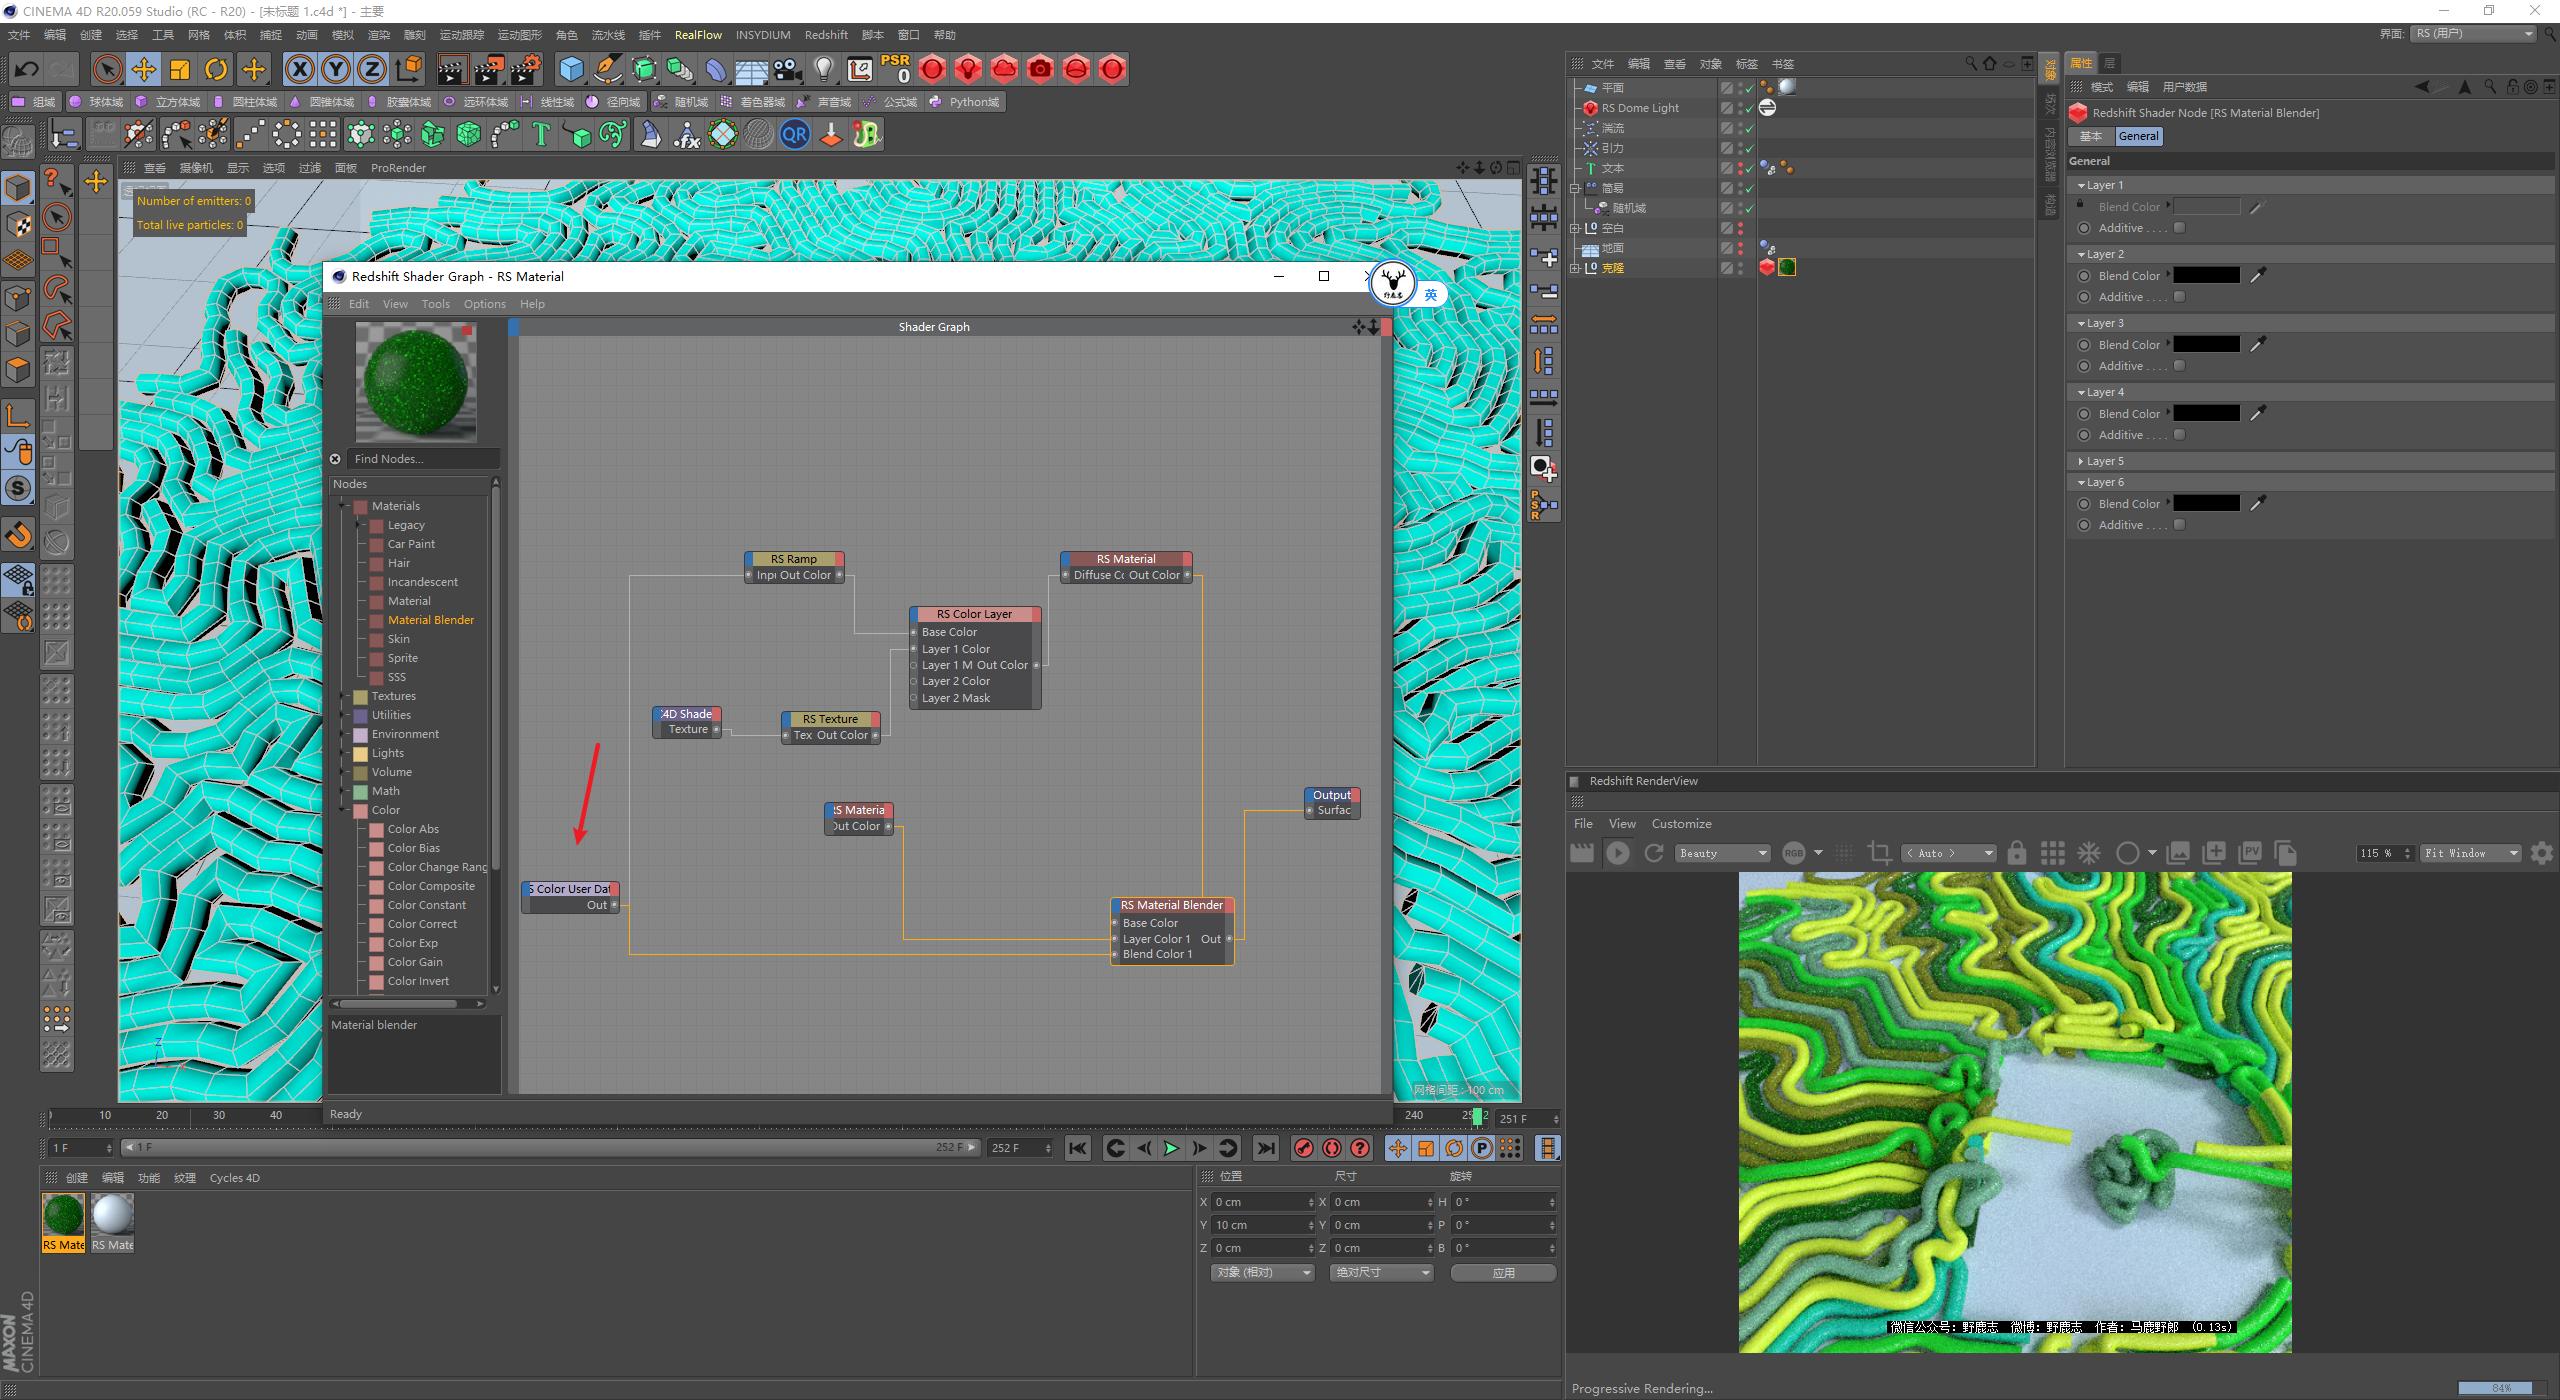
Task: Click the 应用 button in the coordinates panel
Action: click(1503, 1272)
